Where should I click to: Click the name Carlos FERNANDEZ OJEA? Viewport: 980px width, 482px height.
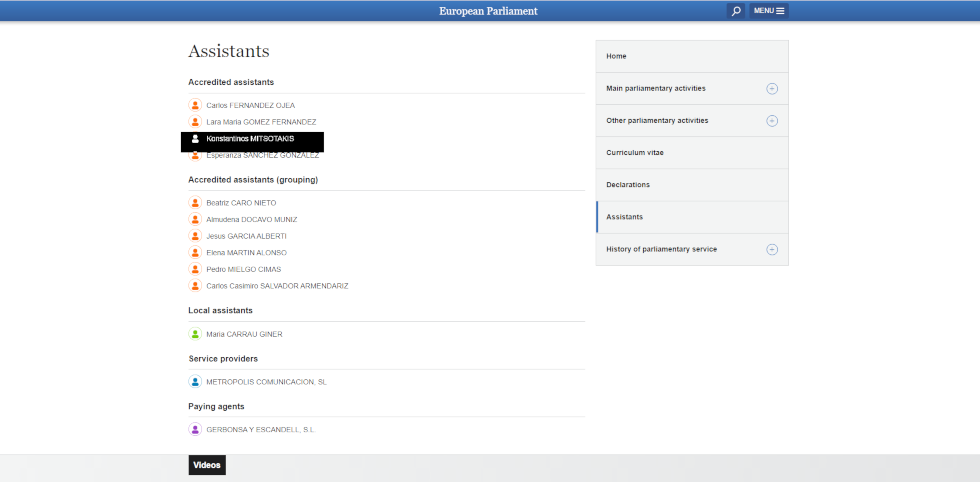[251, 106]
